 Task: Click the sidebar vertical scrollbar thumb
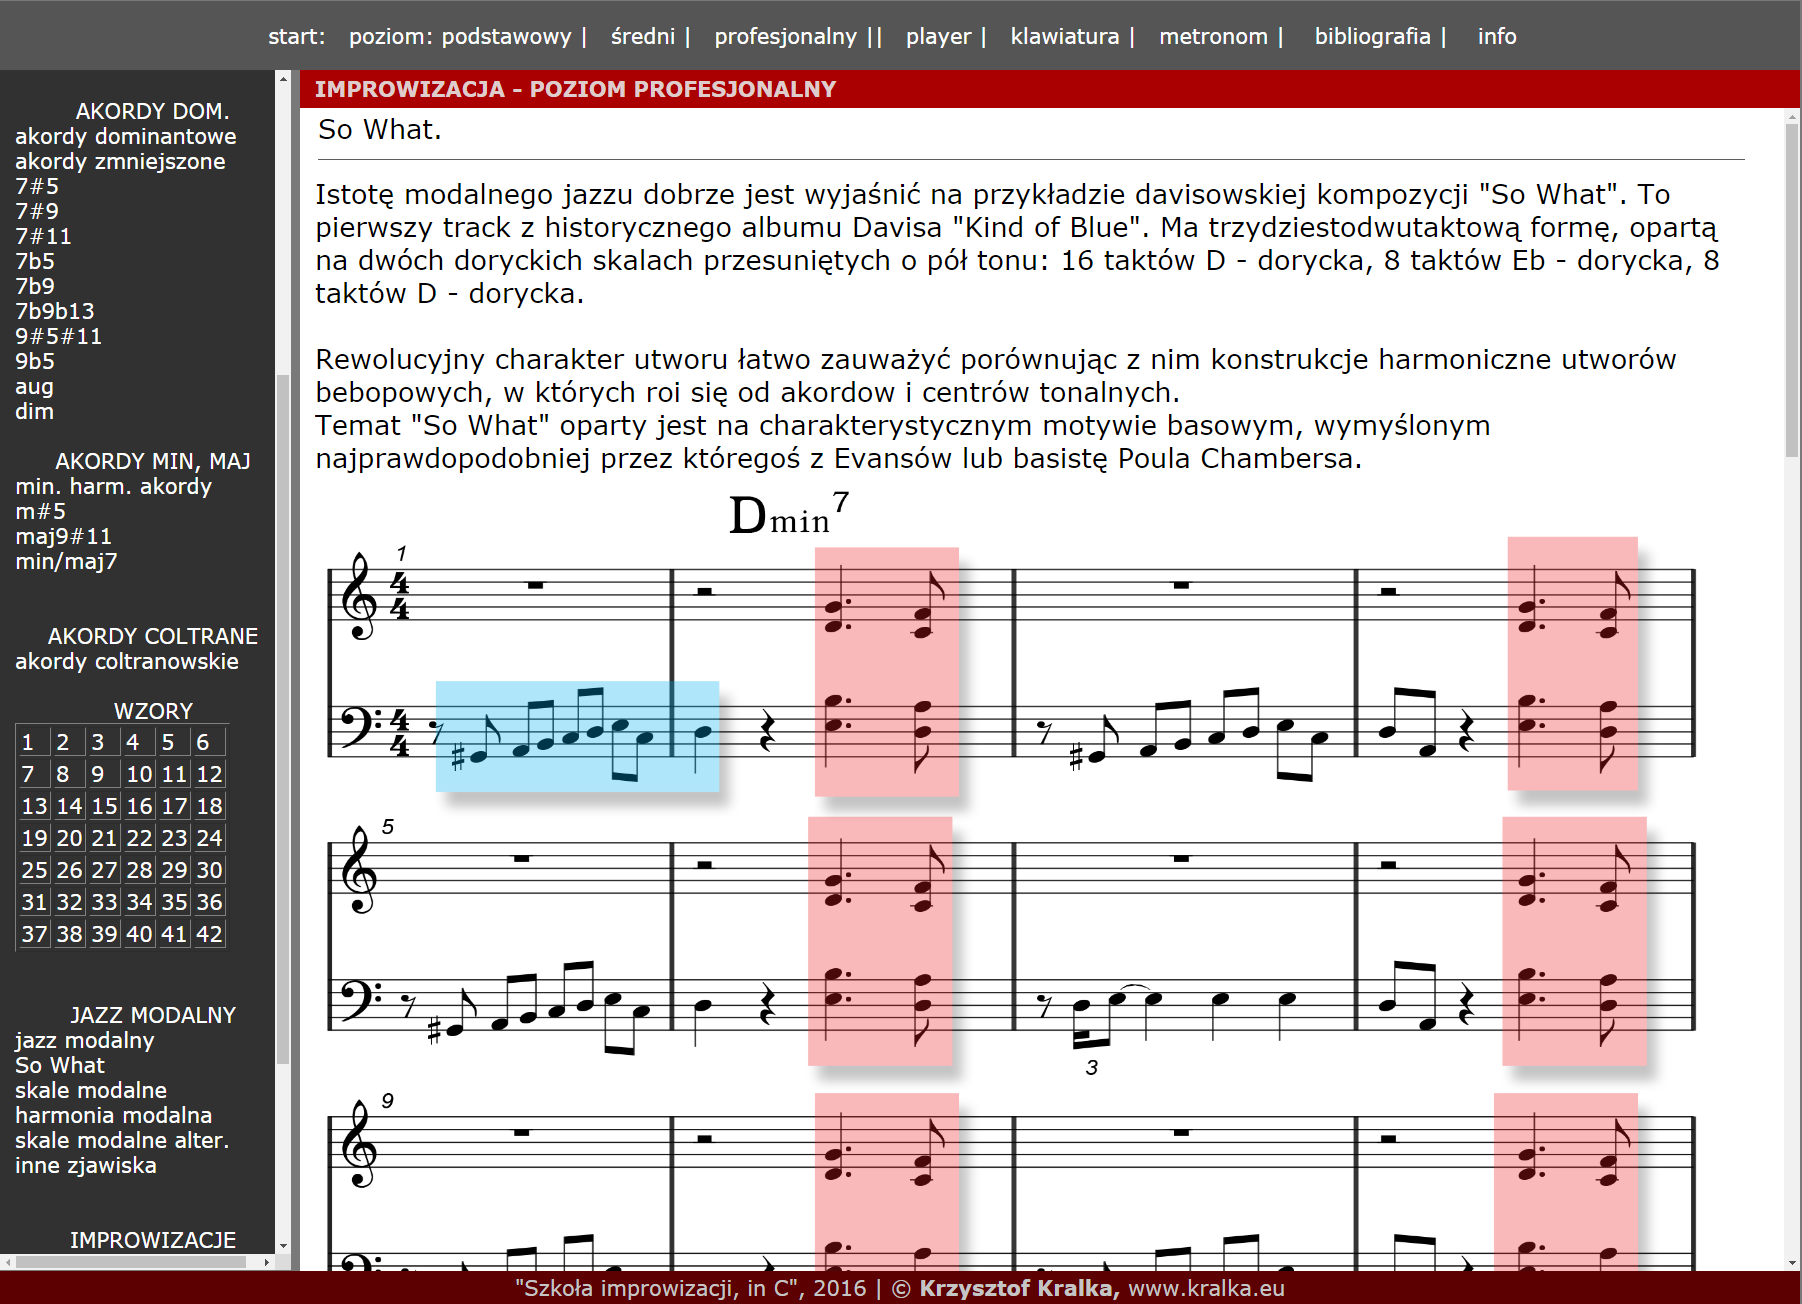tap(283, 719)
